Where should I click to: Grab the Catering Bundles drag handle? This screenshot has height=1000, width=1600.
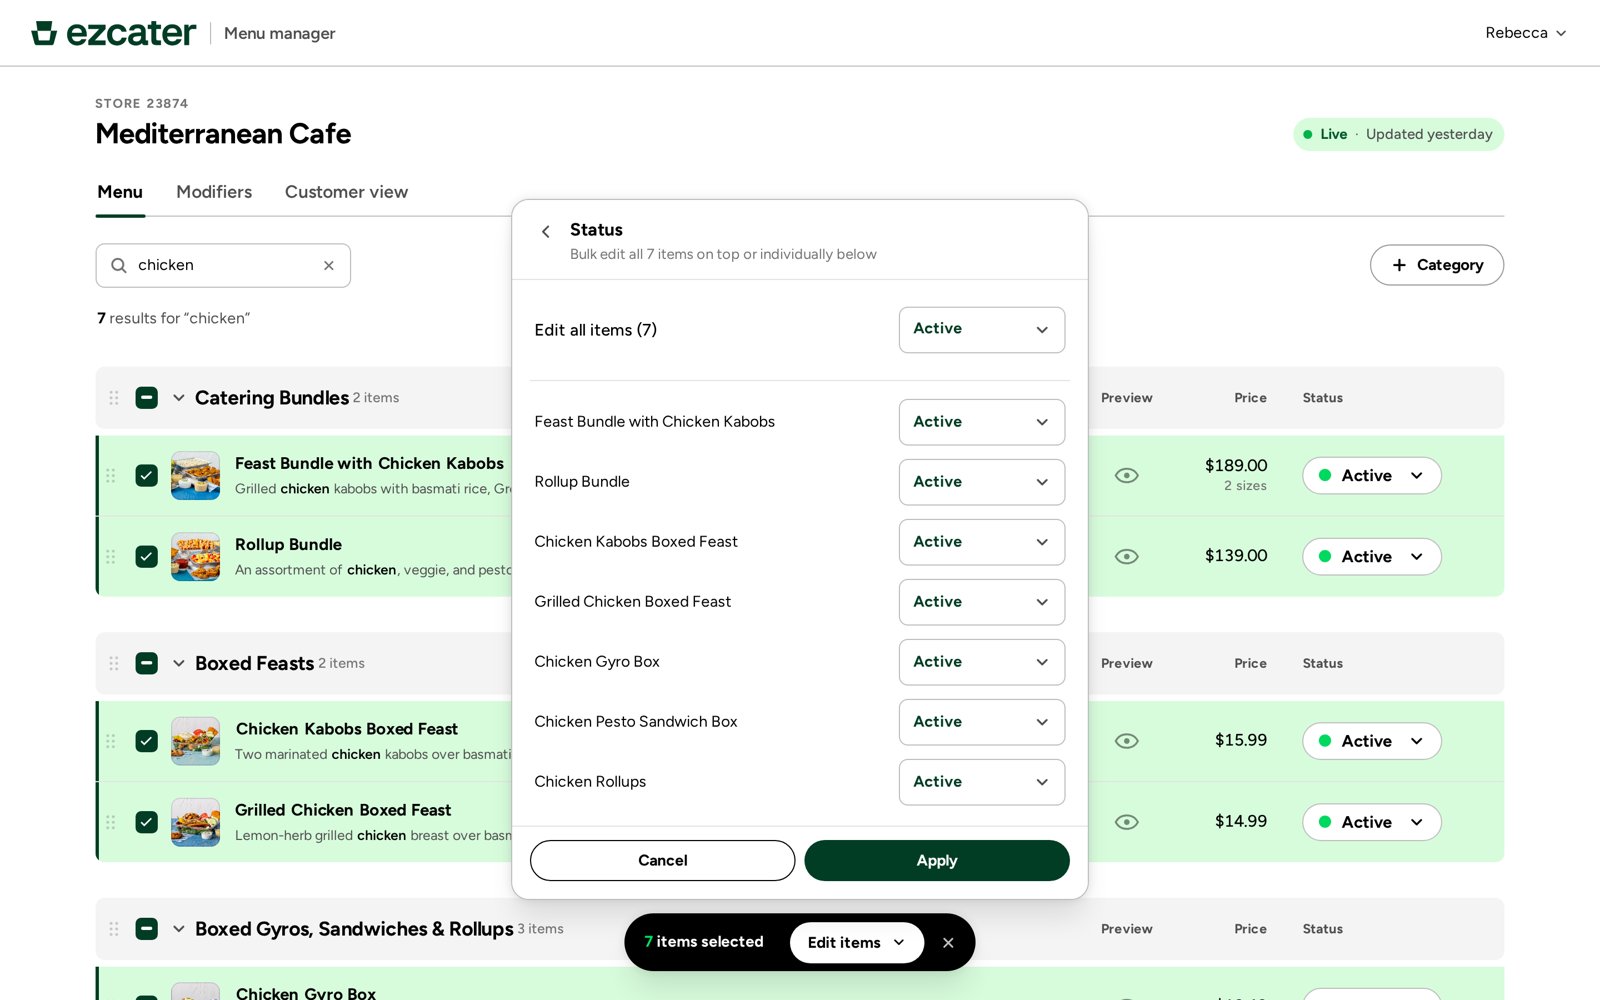114,398
